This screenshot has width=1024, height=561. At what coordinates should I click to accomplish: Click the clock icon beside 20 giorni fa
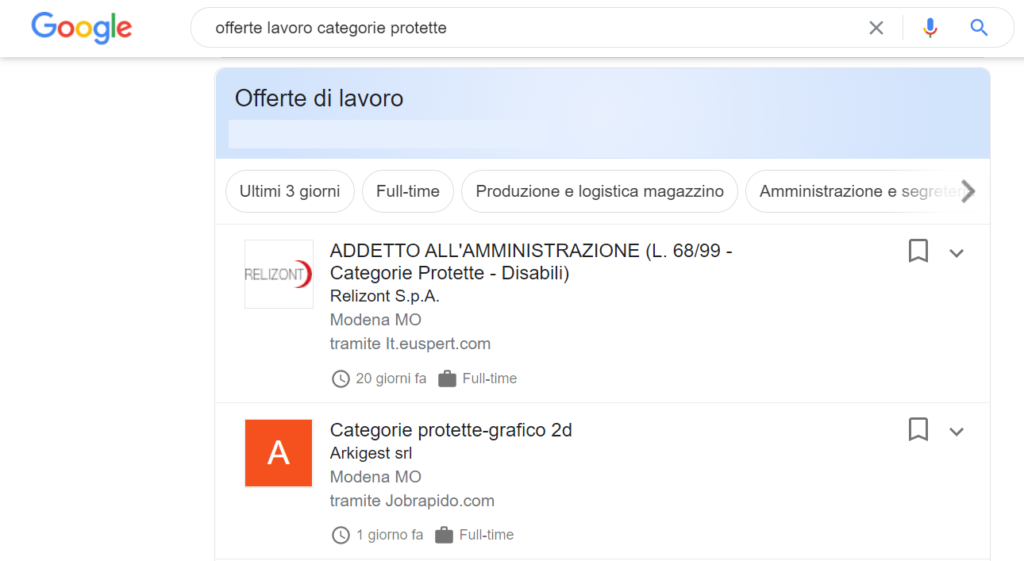tap(340, 379)
